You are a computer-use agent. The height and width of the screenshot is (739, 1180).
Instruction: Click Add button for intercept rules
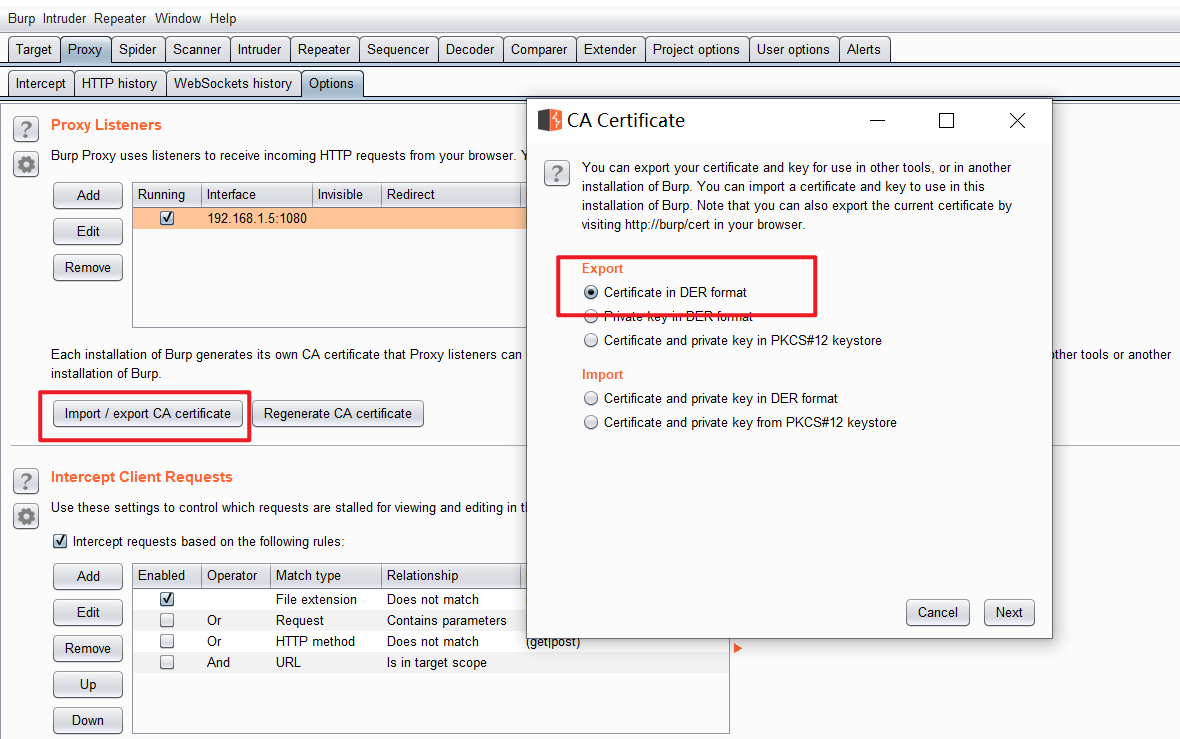88,576
